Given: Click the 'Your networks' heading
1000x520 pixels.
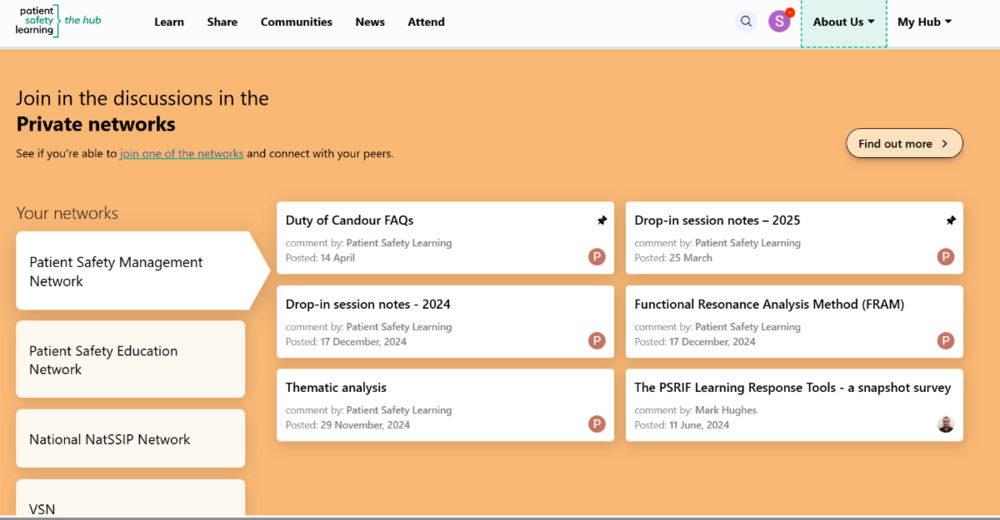Looking at the screenshot, I should point(67,213).
